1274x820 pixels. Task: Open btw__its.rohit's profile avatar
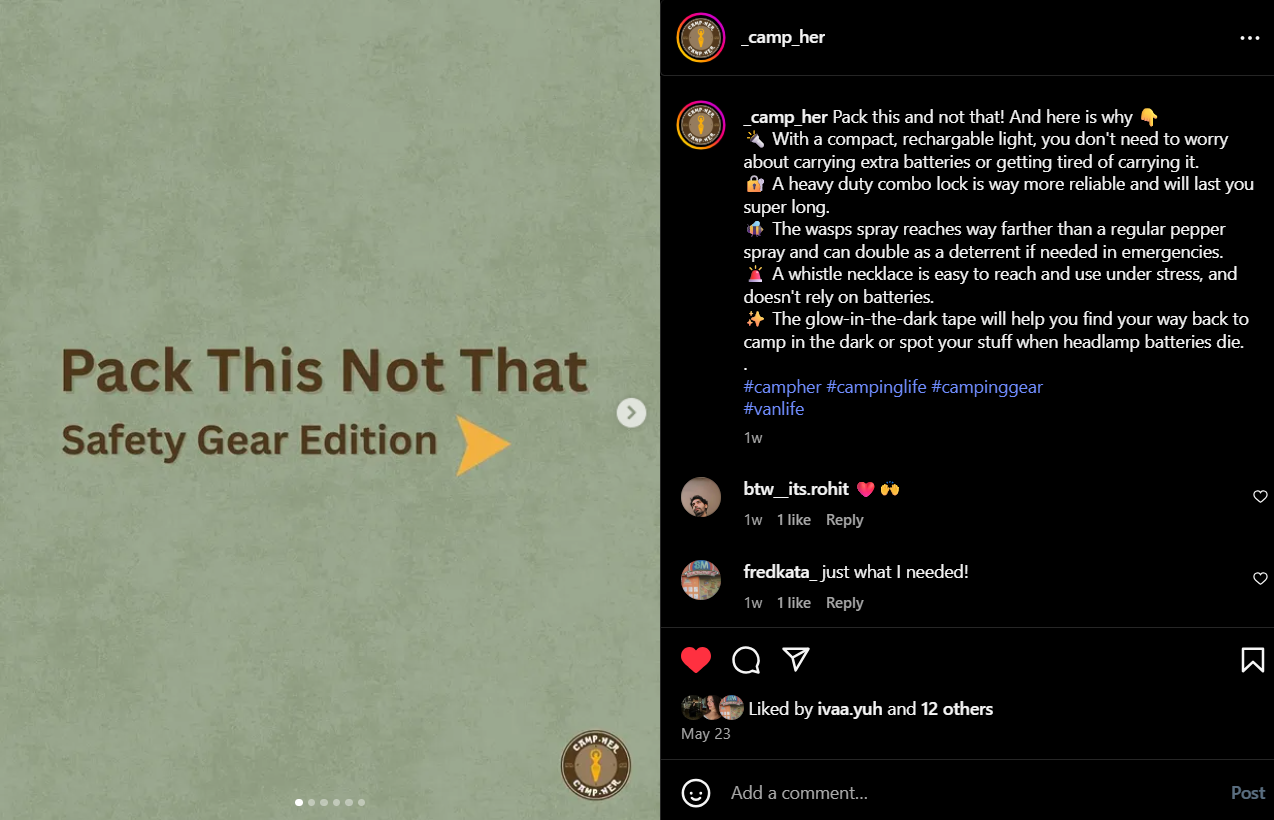point(701,497)
